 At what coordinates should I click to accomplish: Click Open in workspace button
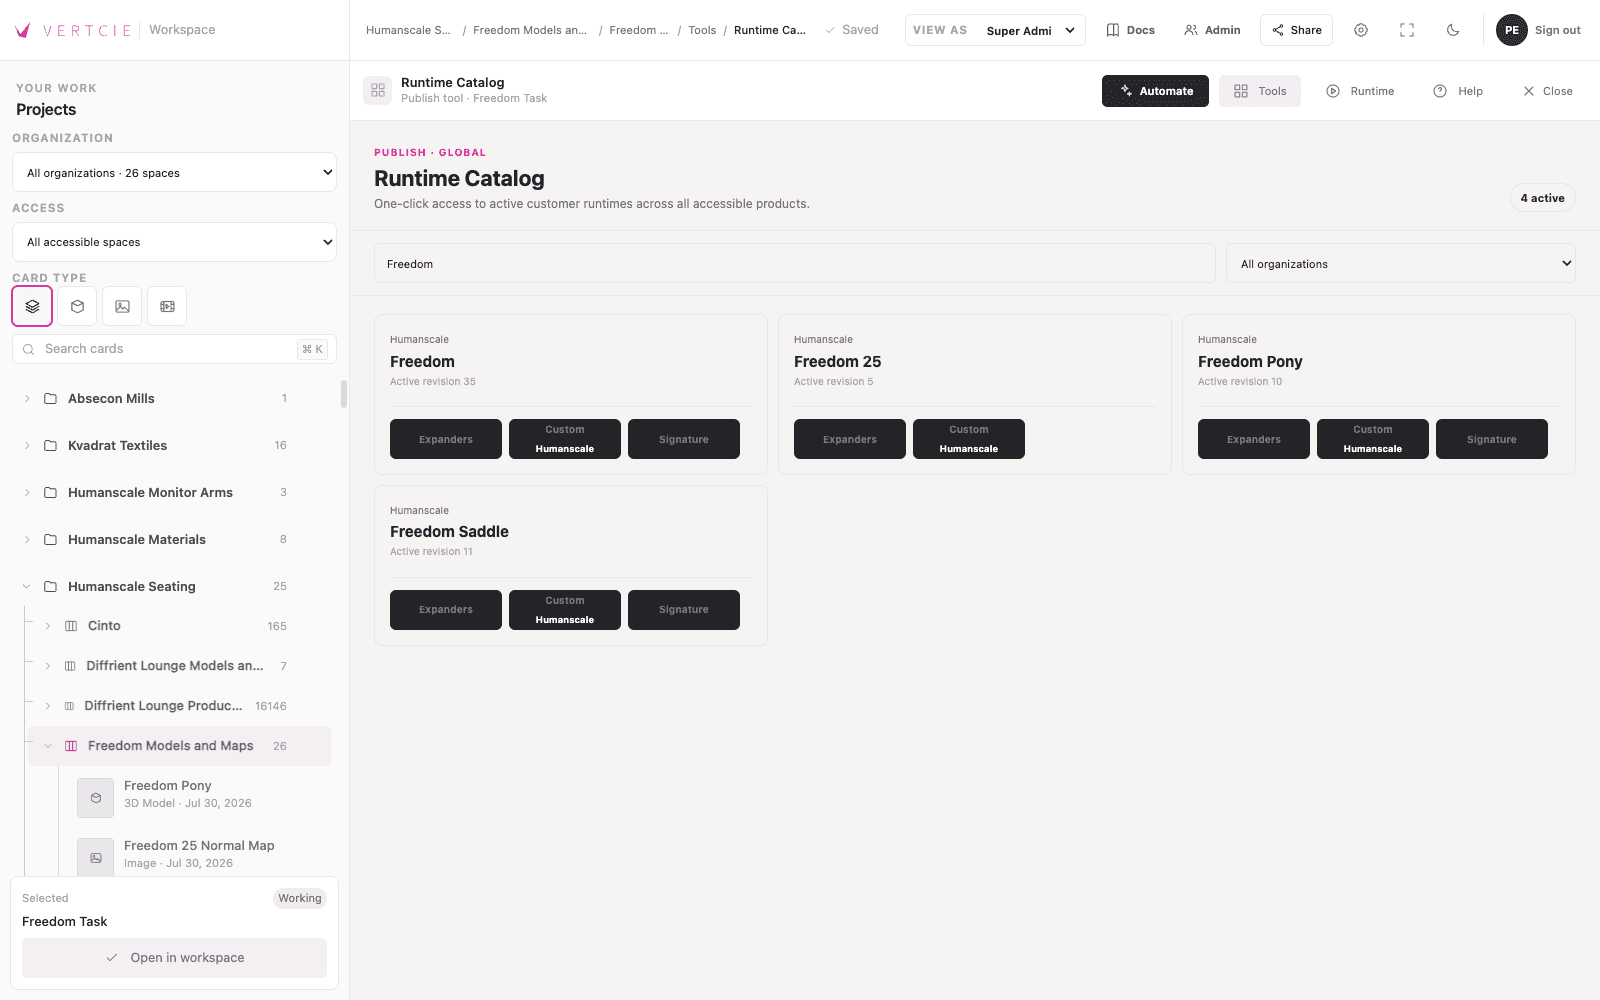click(174, 958)
